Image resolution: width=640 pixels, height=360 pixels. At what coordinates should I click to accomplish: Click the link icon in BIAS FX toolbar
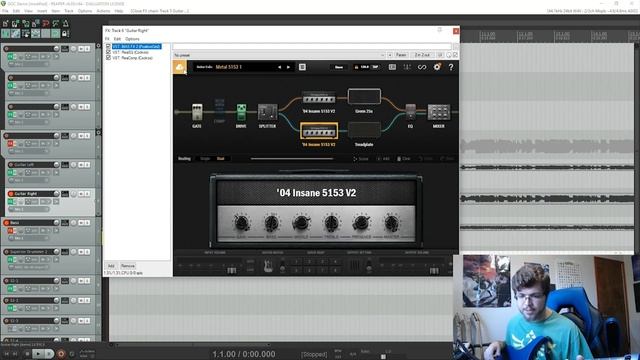point(422,67)
